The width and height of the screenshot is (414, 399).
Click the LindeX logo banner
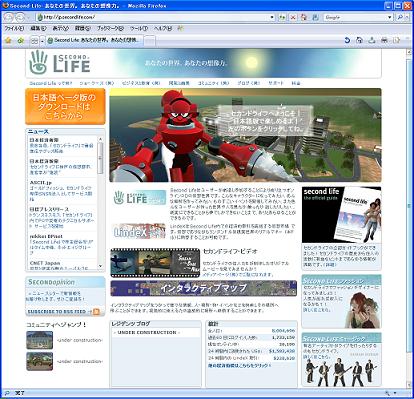pyautogui.click(x=139, y=232)
